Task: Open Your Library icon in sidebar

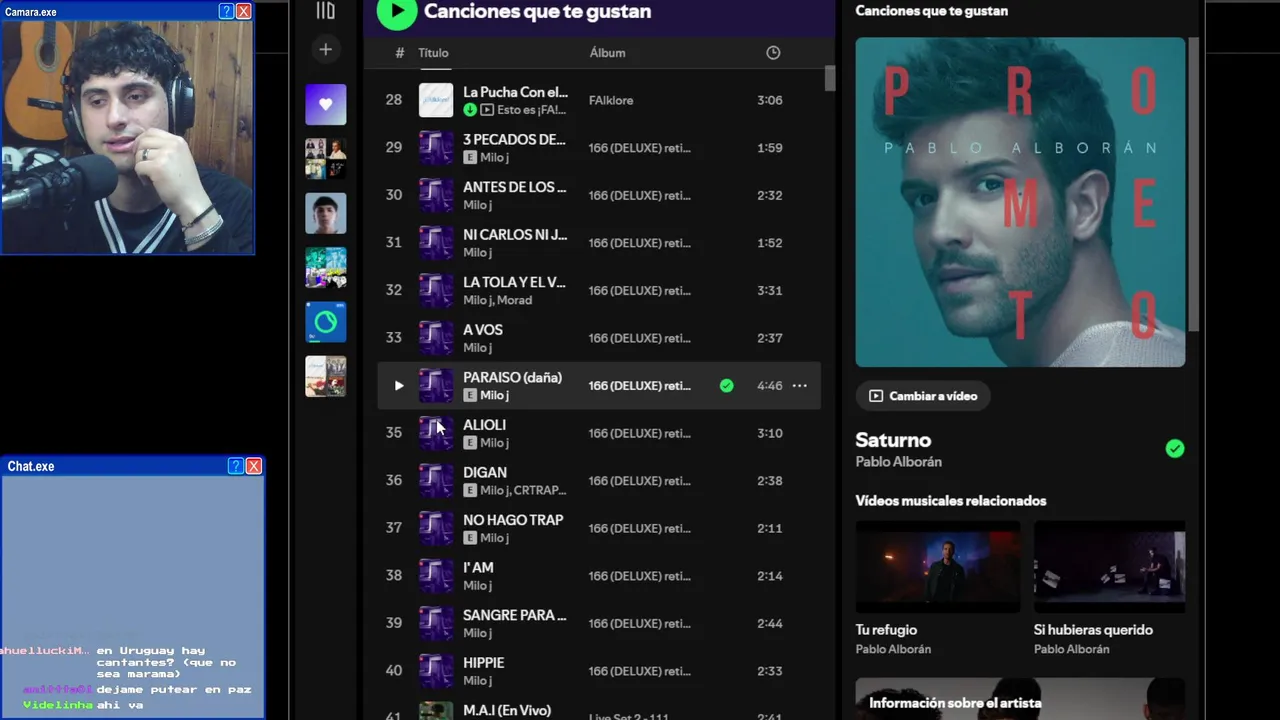Action: pos(325,11)
